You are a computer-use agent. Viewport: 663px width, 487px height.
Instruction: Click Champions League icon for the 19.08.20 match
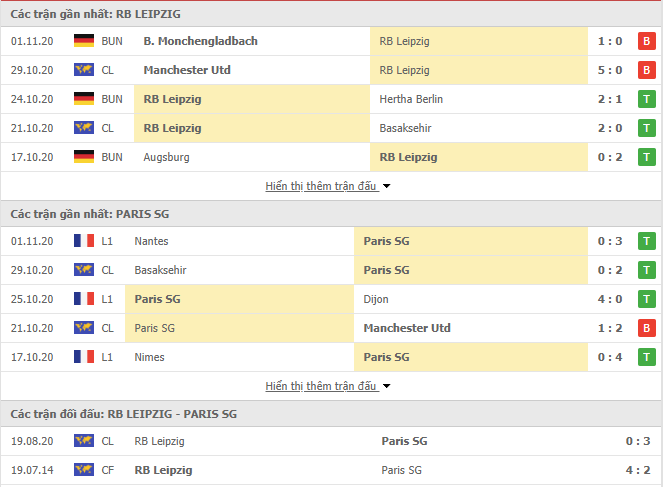(x=84, y=441)
